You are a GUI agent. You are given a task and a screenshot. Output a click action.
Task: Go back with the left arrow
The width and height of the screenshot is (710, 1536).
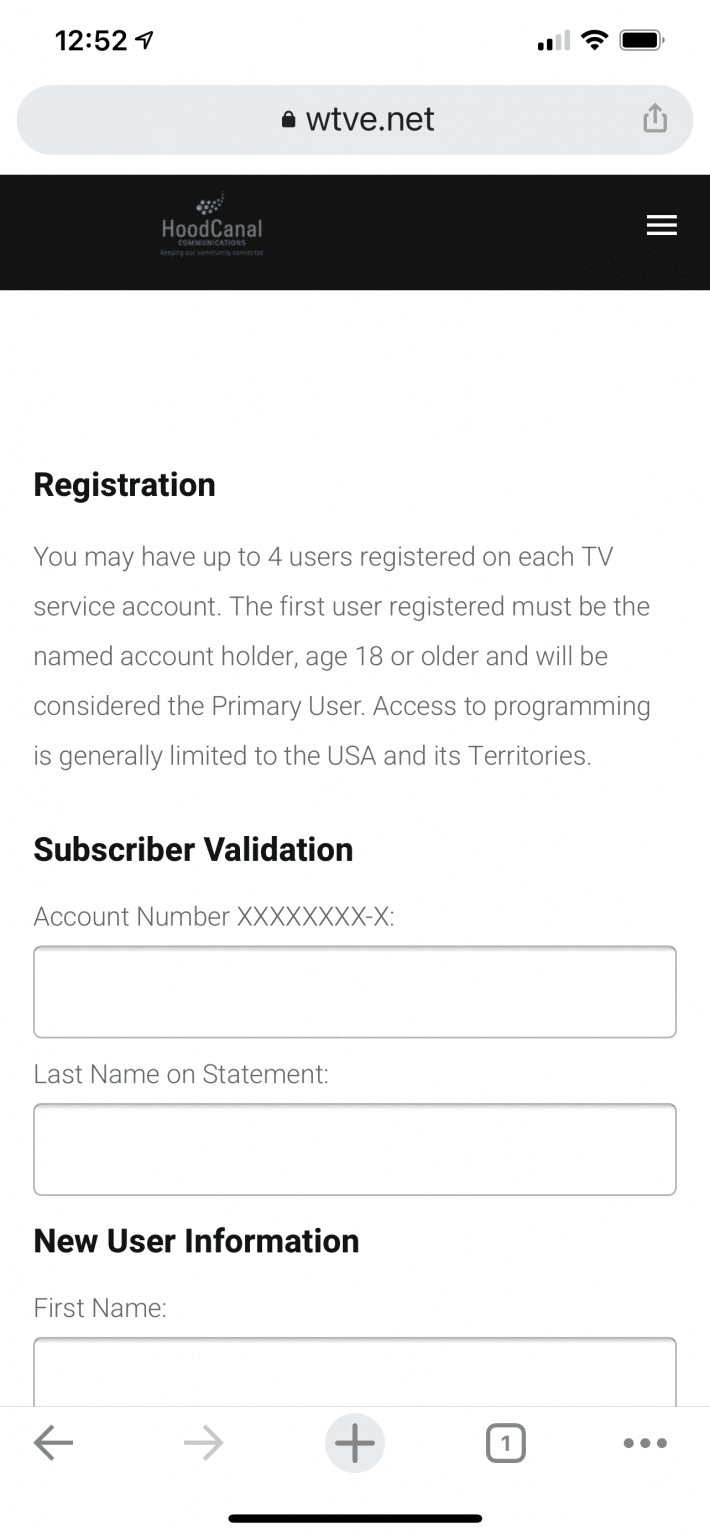pyautogui.click(x=53, y=1443)
